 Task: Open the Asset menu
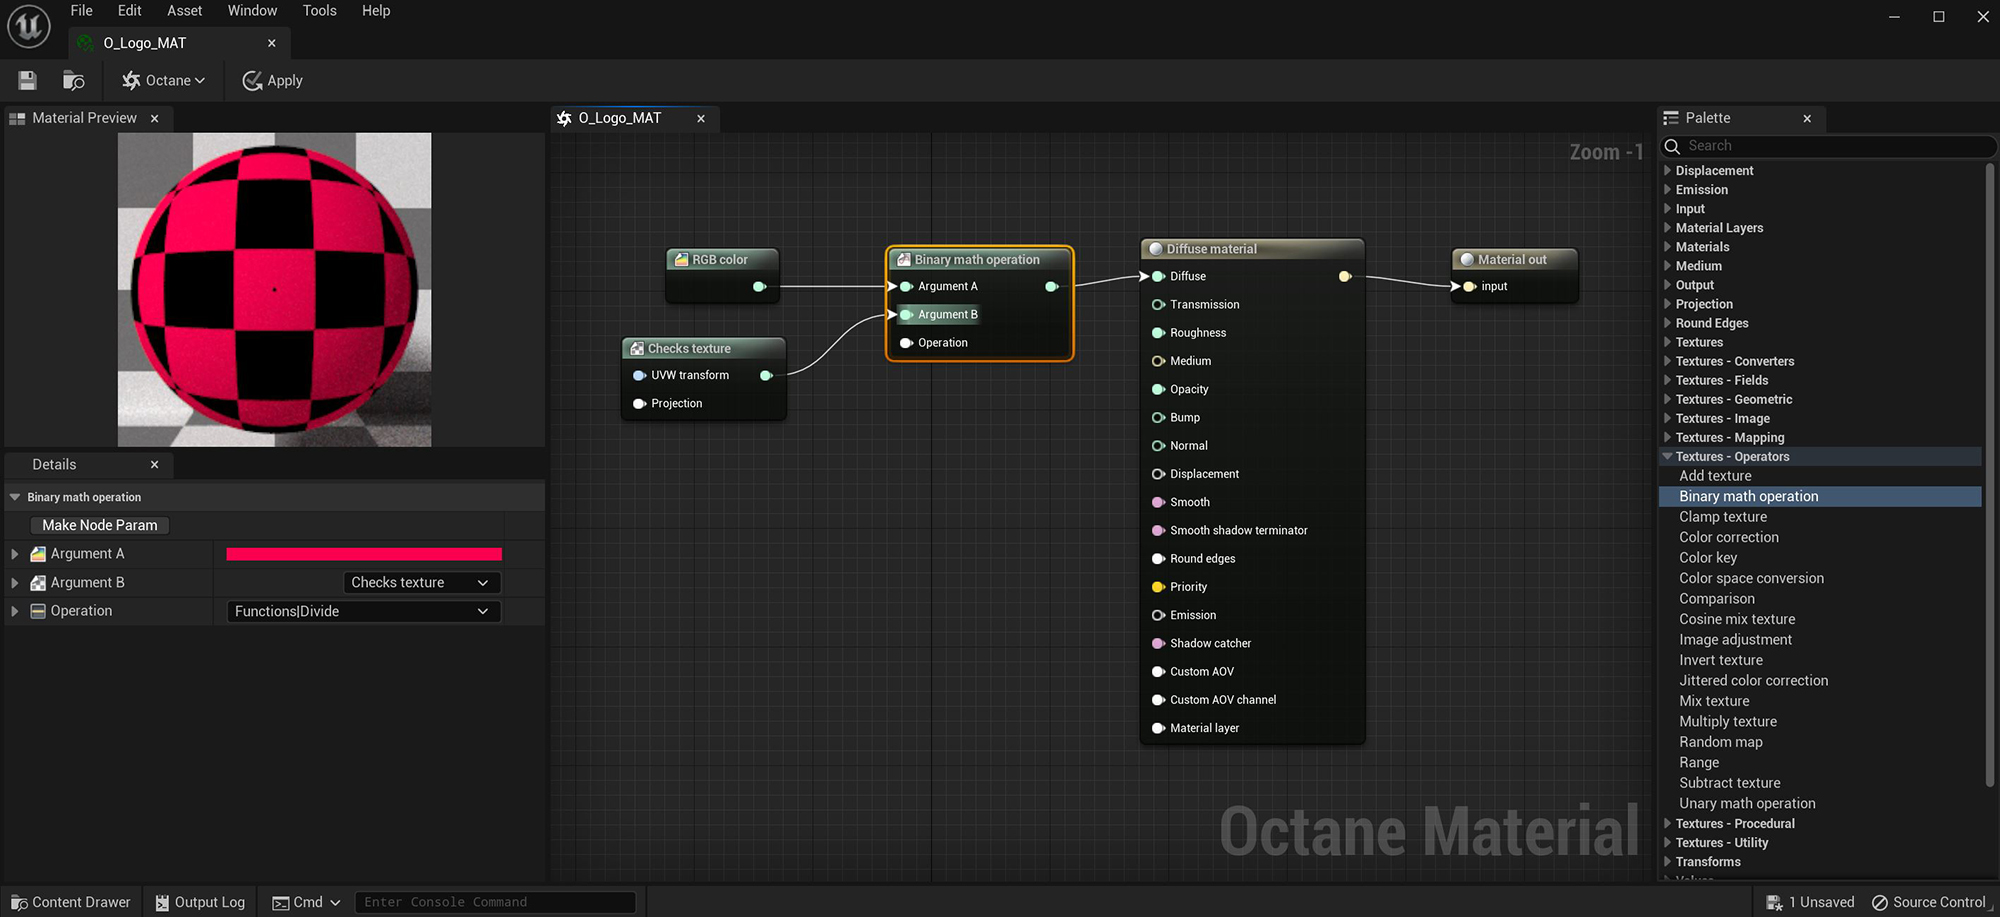[x=184, y=11]
